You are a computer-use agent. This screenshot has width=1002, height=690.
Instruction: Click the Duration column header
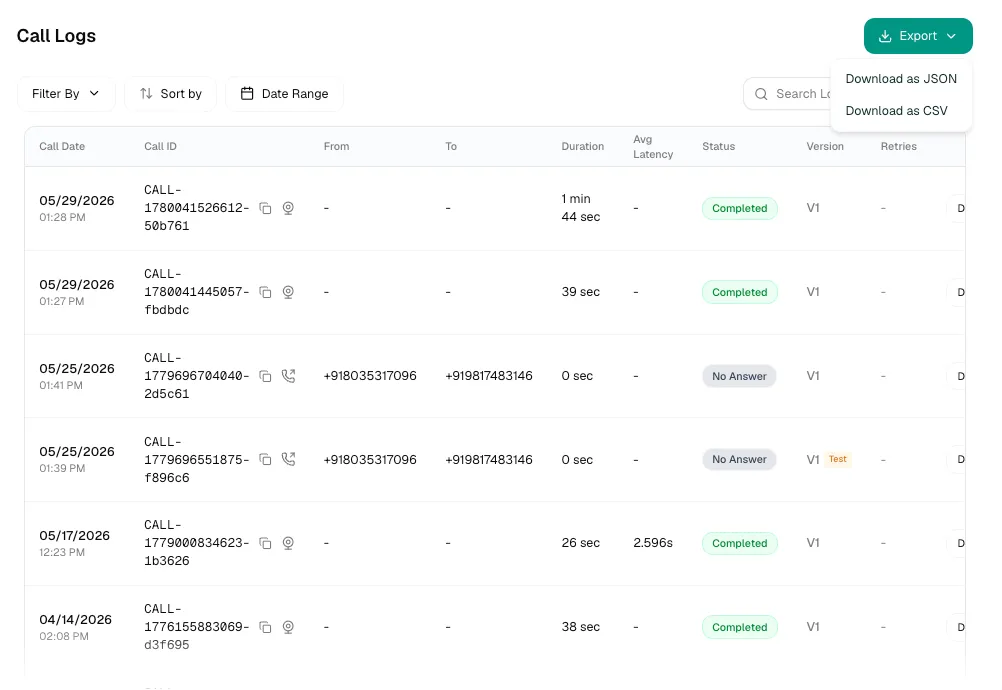[x=582, y=146]
